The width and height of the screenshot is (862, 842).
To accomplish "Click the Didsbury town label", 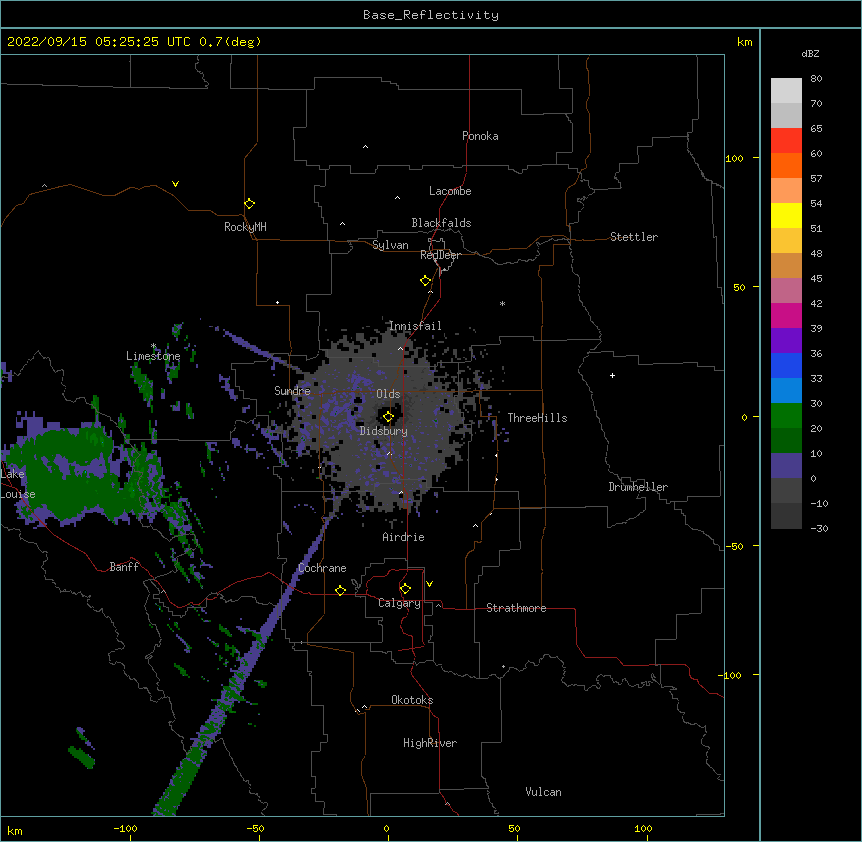I will (x=383, y=431).
